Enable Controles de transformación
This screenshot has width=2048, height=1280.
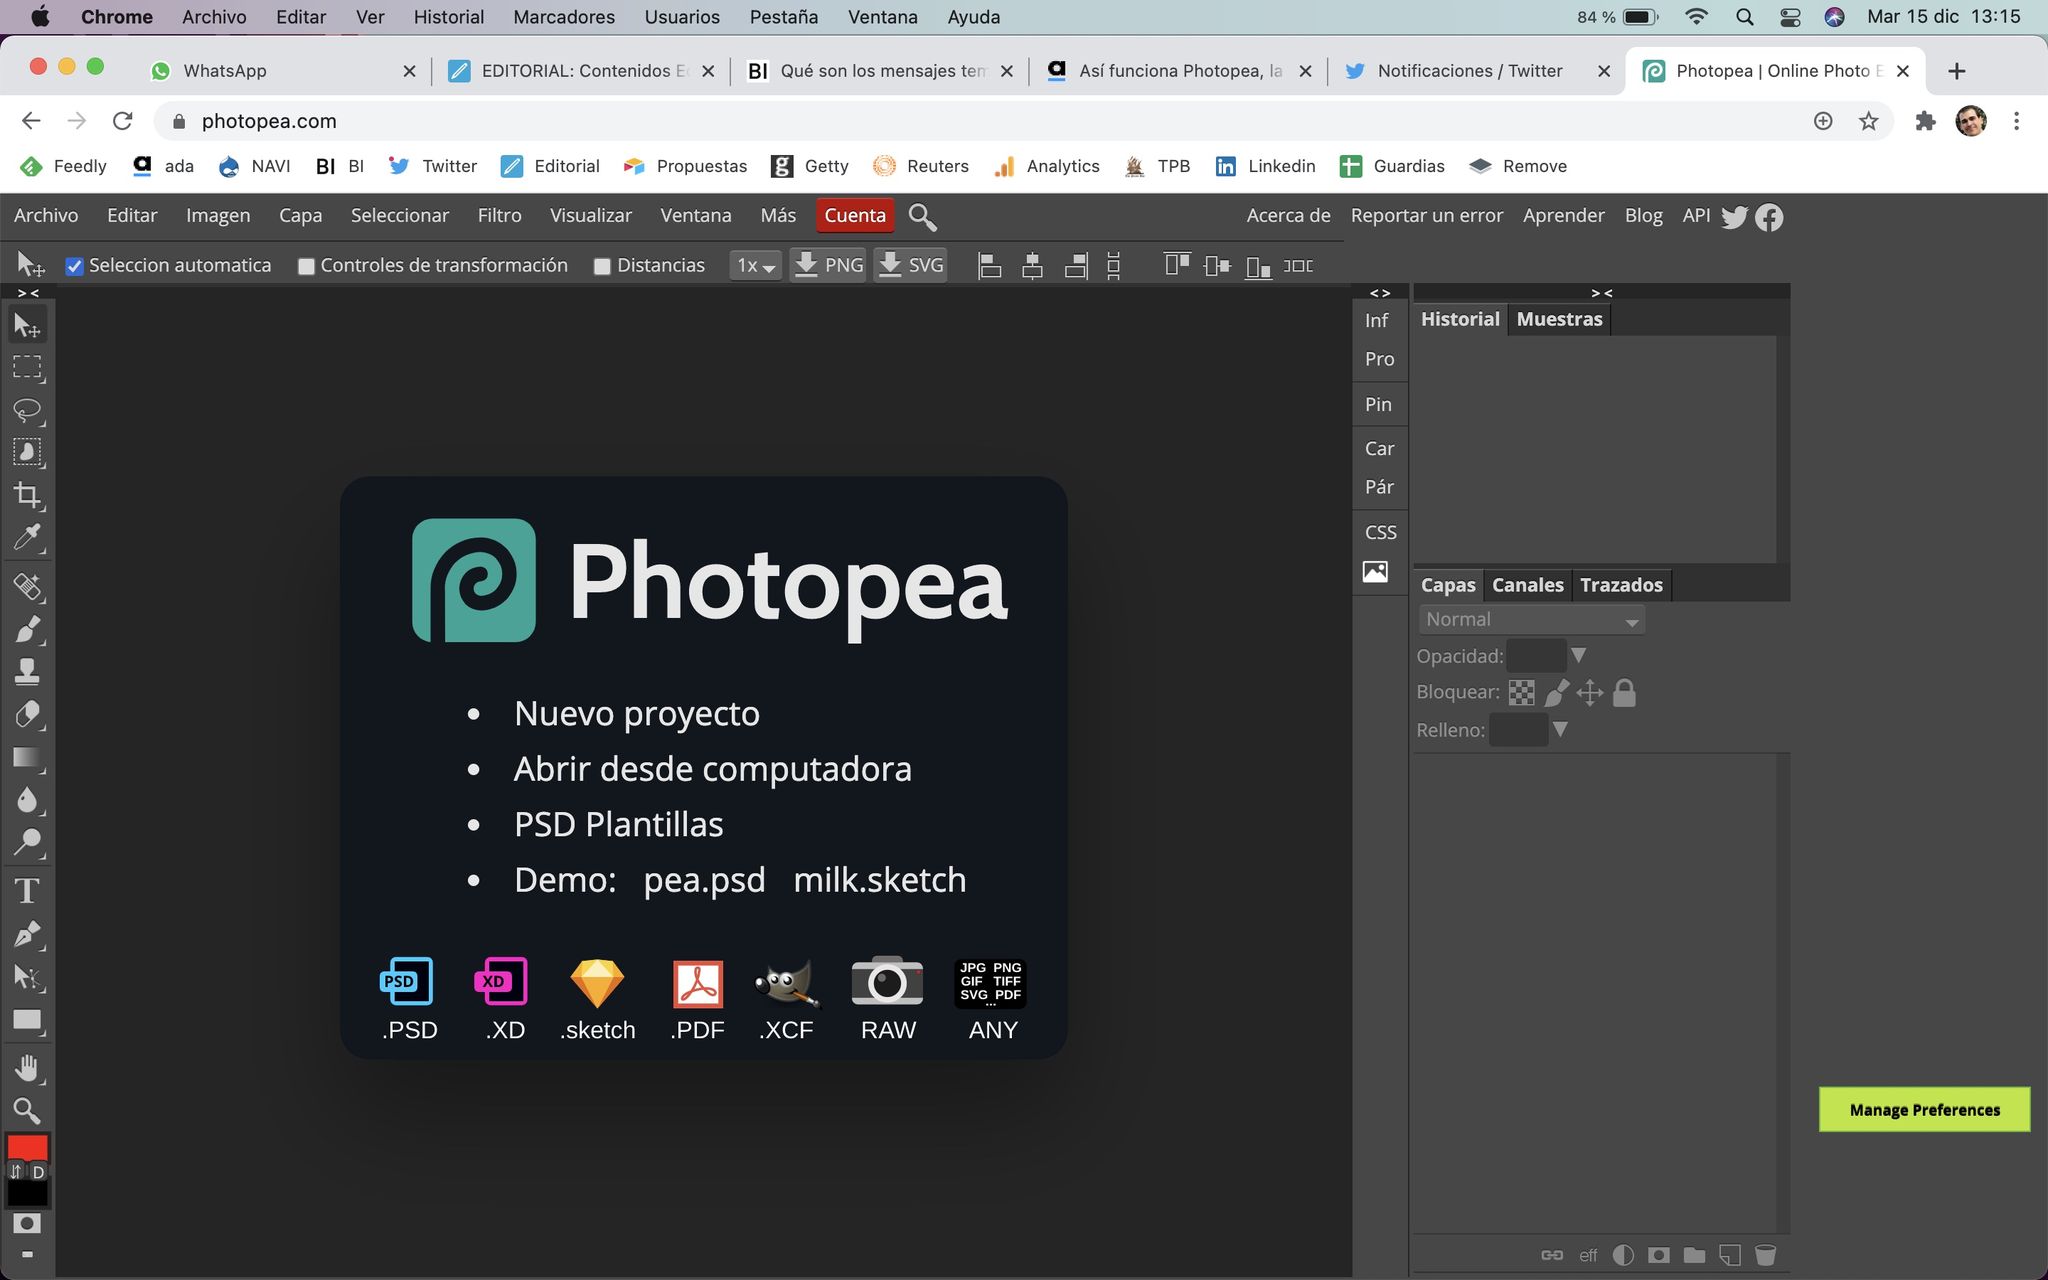307,265
